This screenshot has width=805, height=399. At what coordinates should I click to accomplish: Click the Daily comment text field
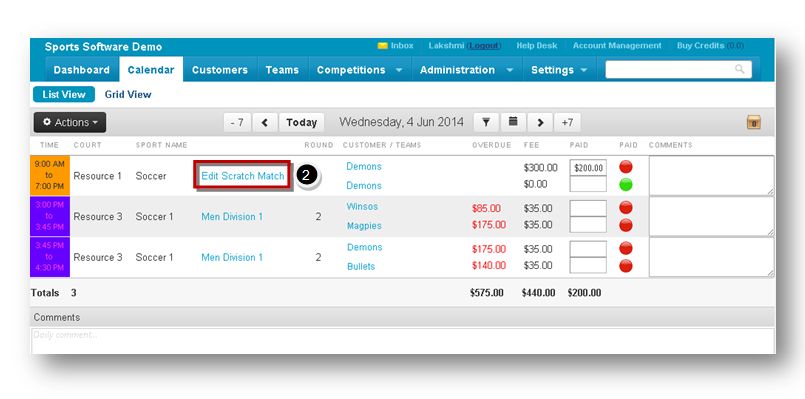pyautogui.click(x=402, y=340)
